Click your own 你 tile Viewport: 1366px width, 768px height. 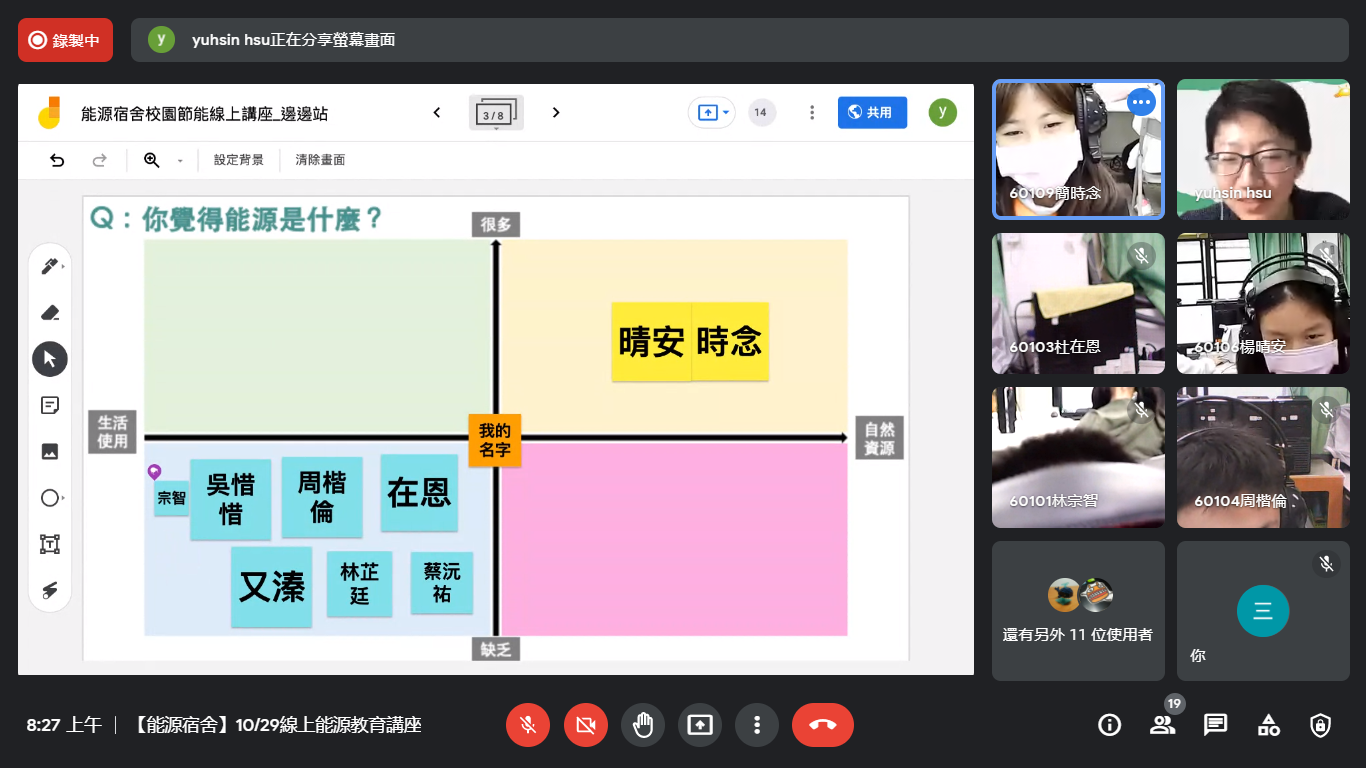[x=1263, y=611]
